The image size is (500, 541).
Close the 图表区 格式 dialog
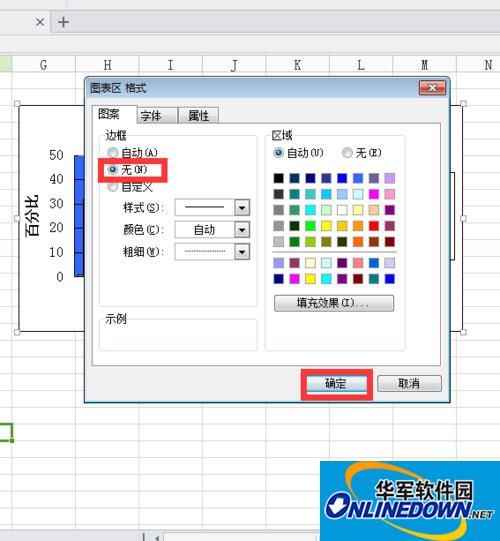click(432, 88)
